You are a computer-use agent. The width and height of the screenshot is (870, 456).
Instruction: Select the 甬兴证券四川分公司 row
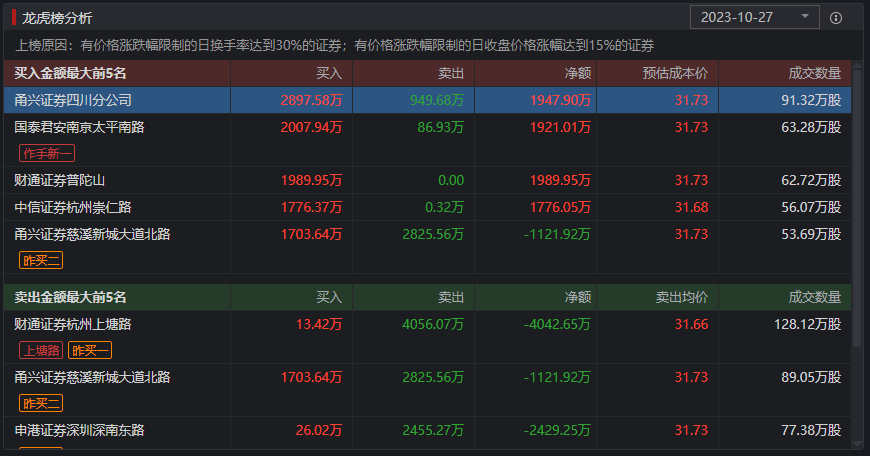427,100
